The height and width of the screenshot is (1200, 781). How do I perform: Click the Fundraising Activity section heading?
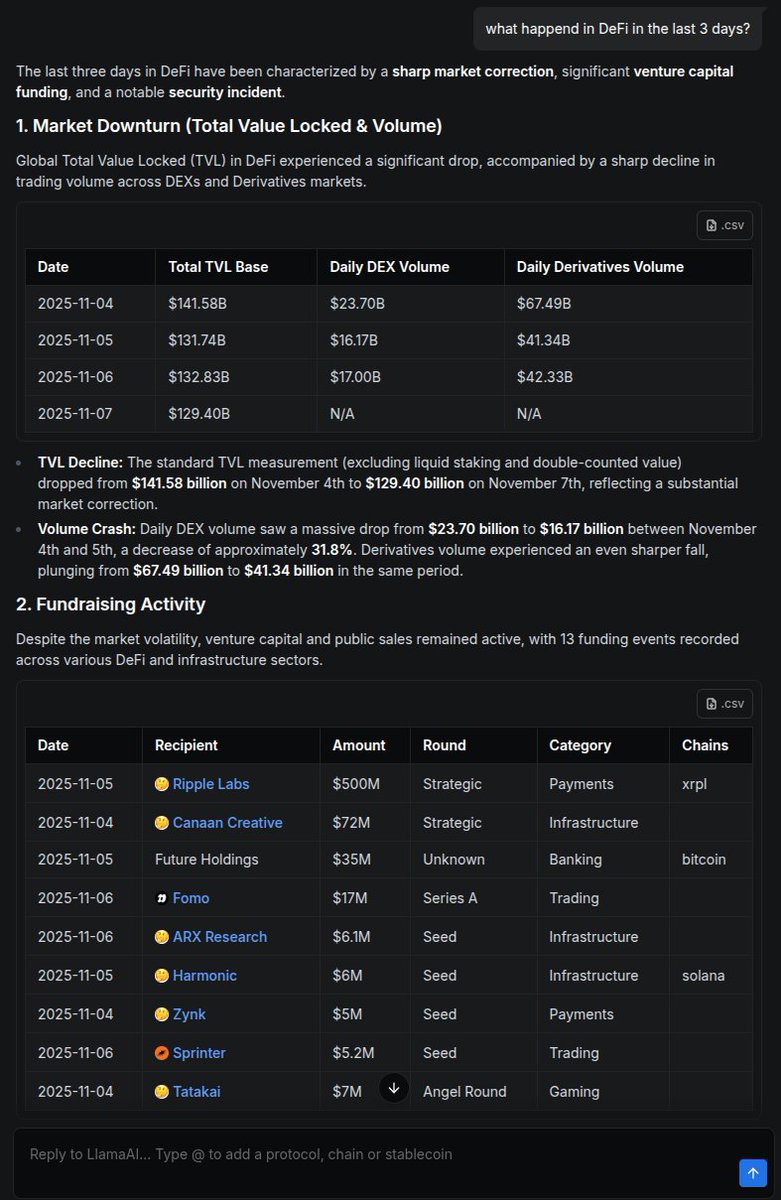pyautogui.click(x=111, y=604)
